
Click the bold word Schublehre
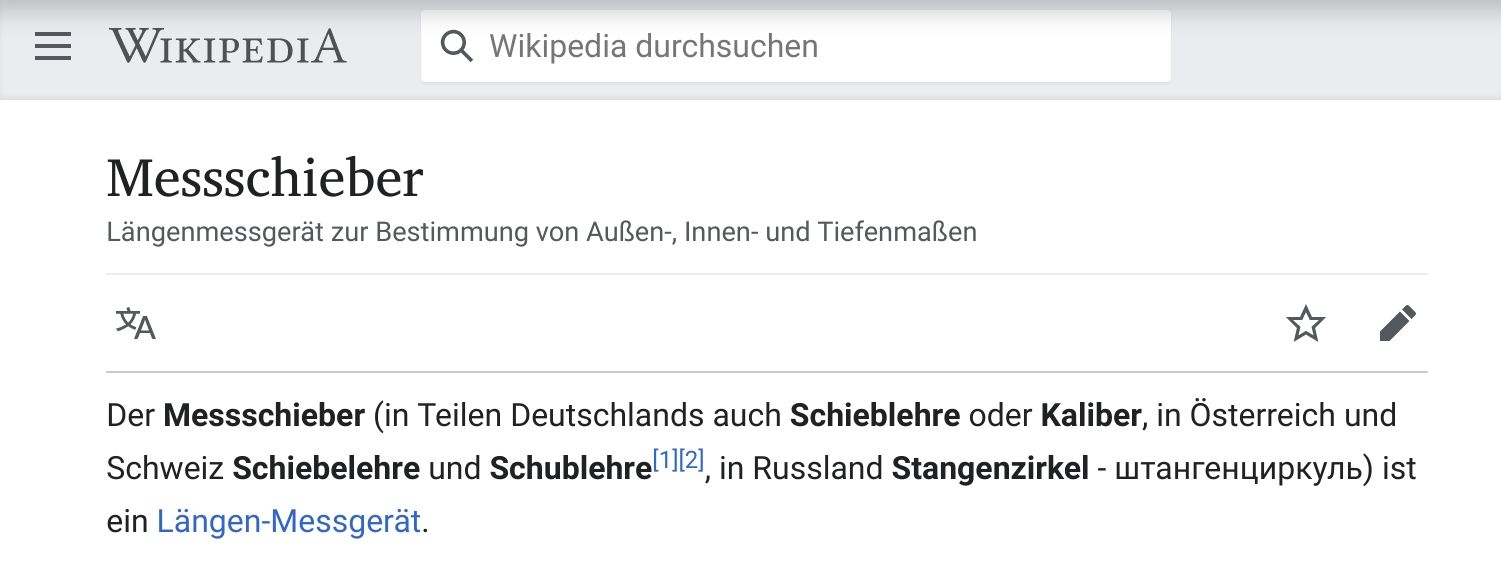coord(570,469)
